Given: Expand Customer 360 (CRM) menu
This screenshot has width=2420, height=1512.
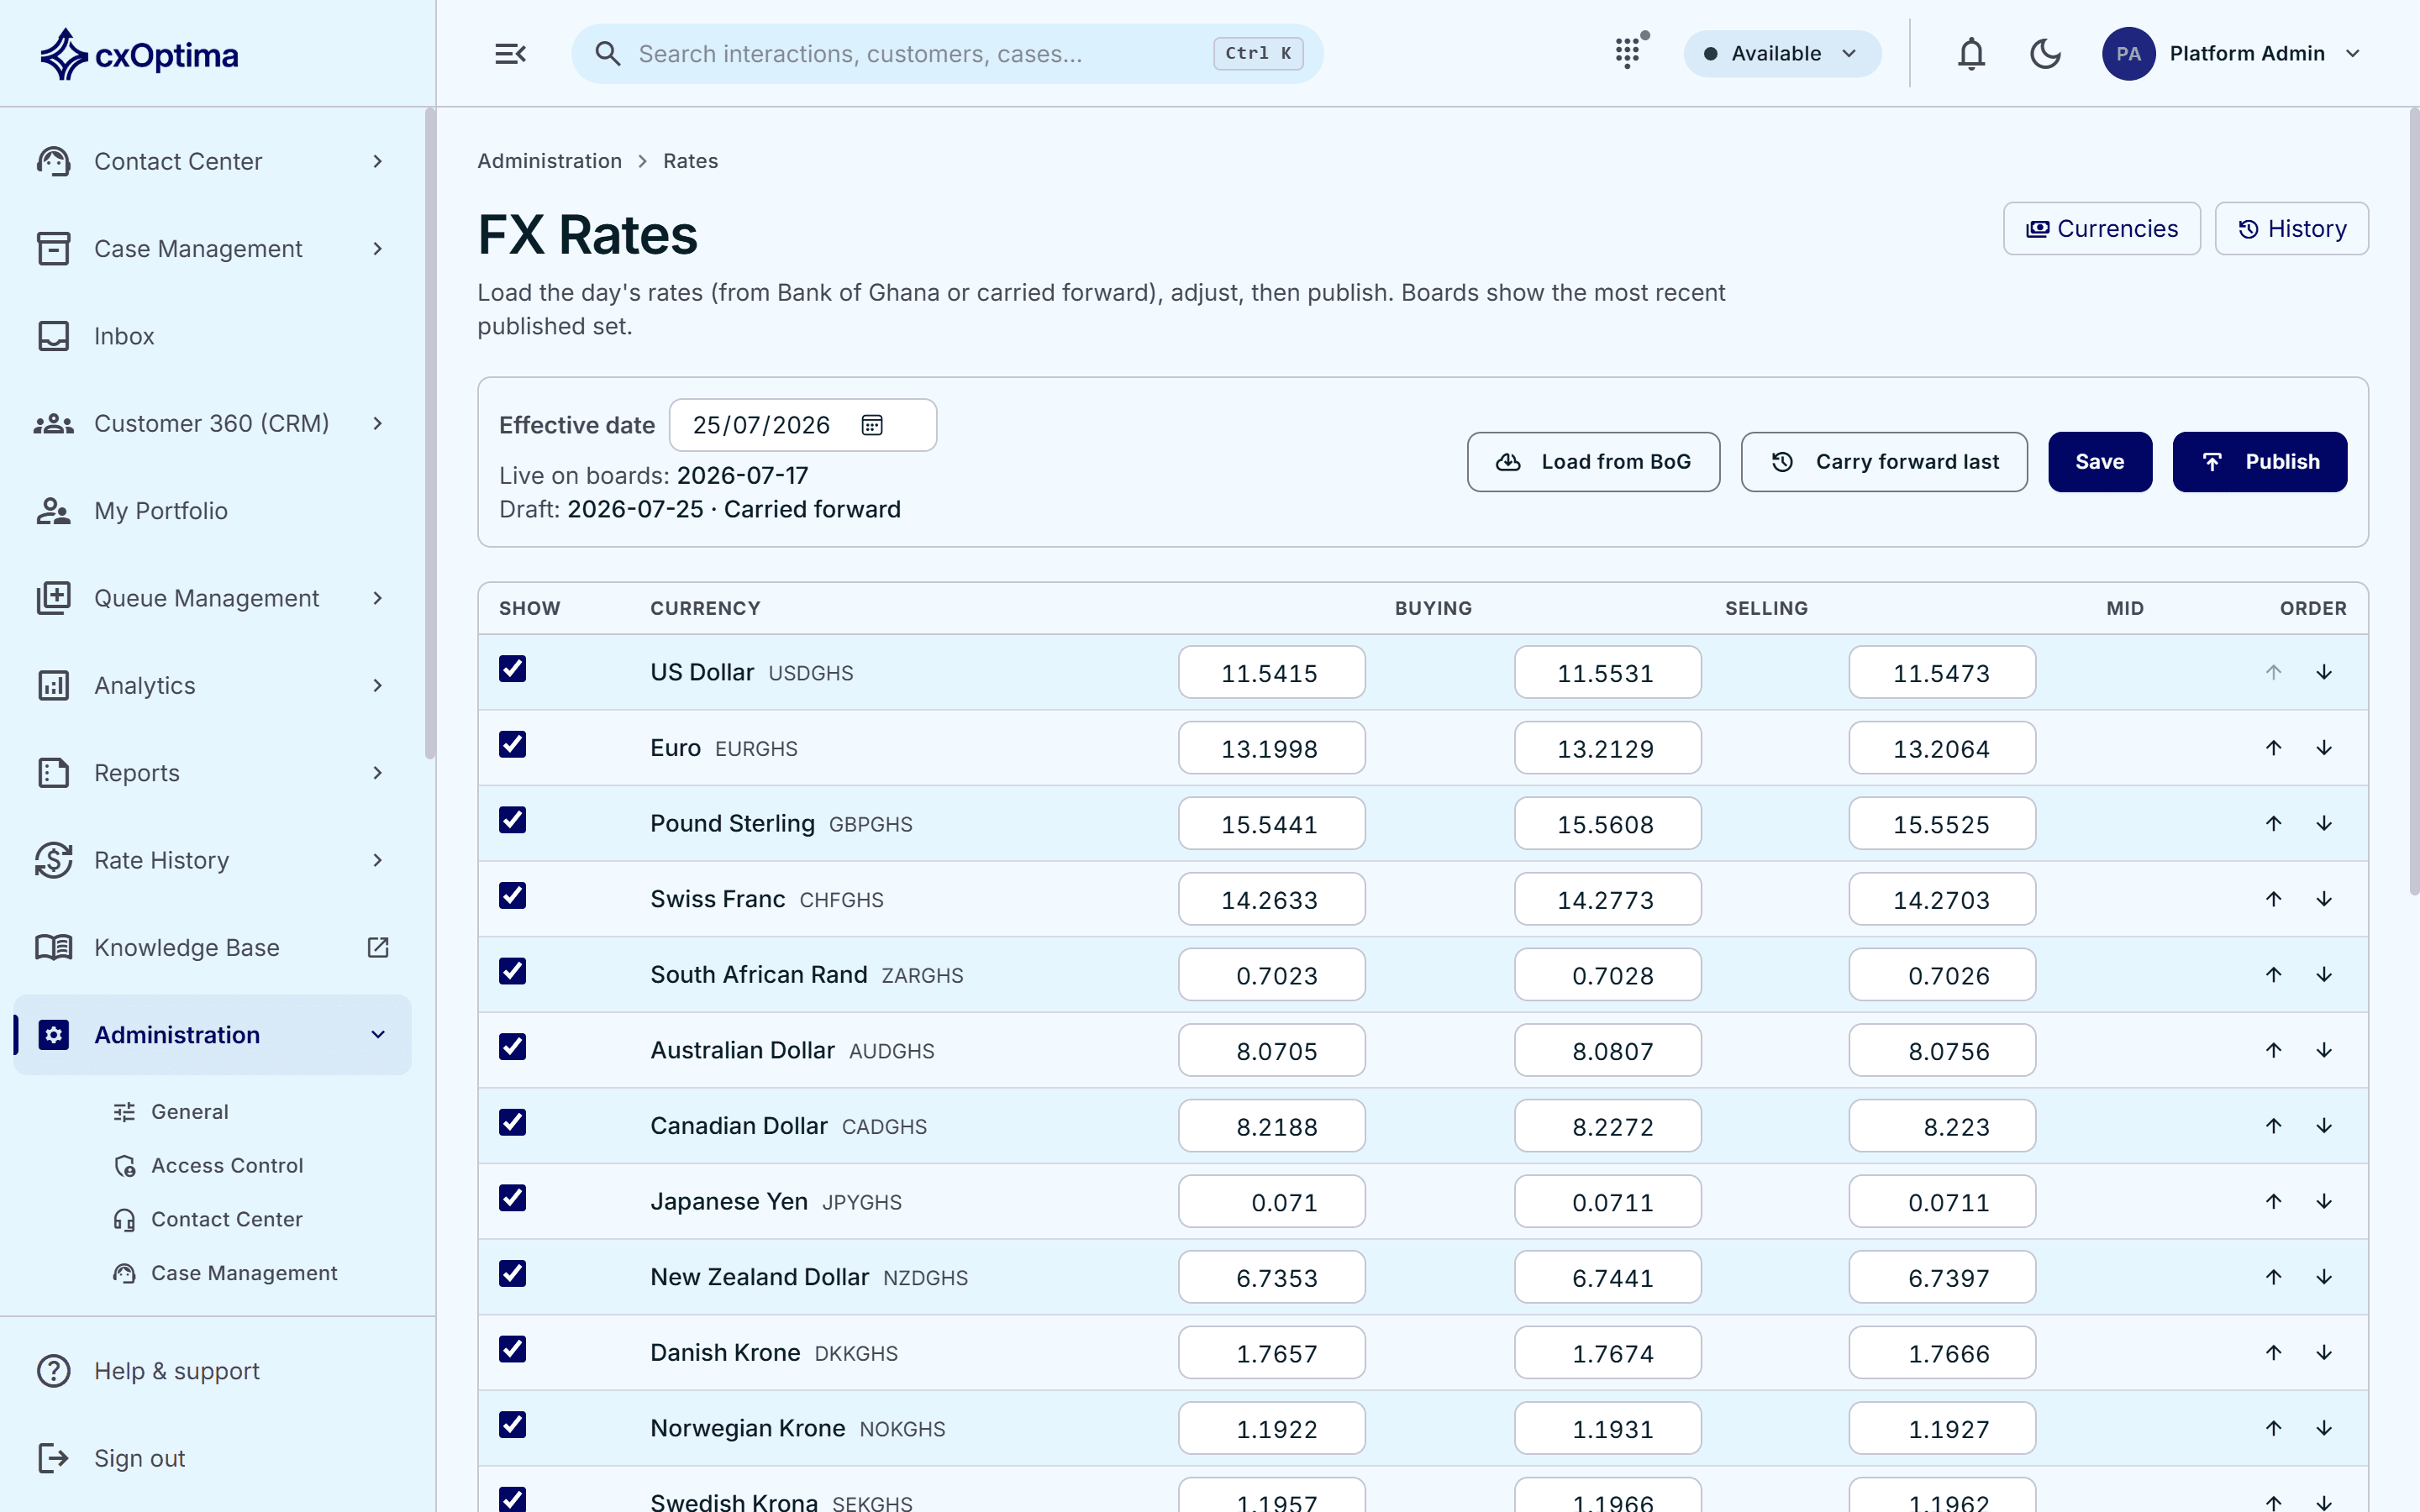Looking at the screenshot, I should tap(212, 423).
